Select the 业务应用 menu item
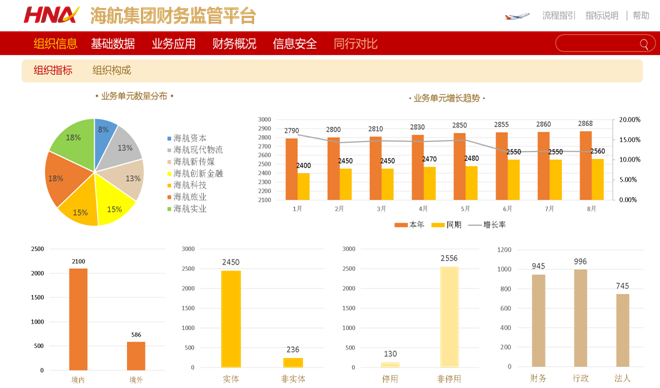This screenshot has height=388, width=660. pos(173,44)
